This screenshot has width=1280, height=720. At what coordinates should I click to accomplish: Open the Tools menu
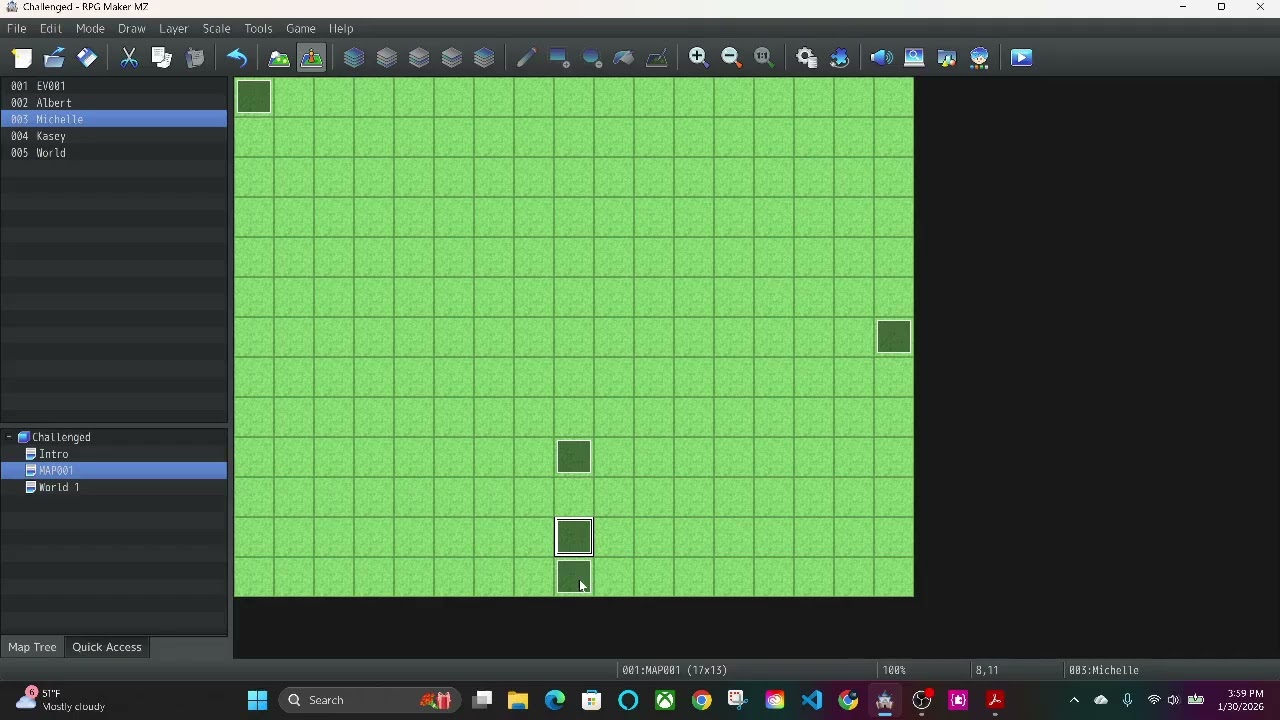click(x=258, y=29)
